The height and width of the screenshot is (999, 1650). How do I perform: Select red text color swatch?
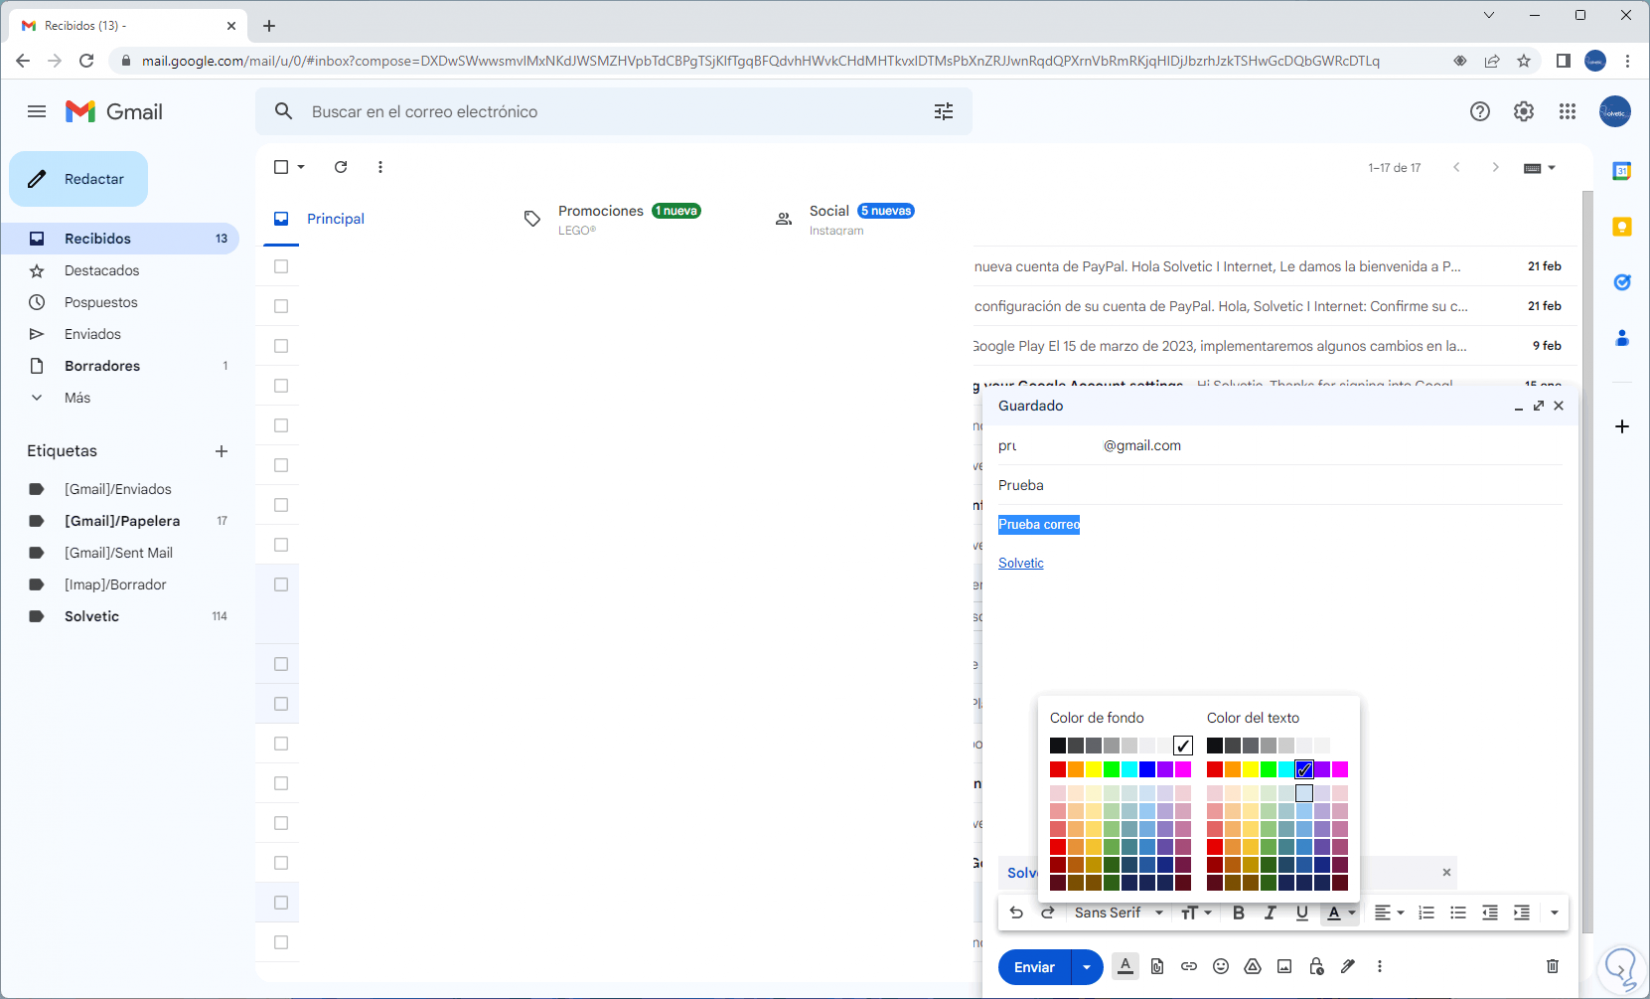point(1214,769)
